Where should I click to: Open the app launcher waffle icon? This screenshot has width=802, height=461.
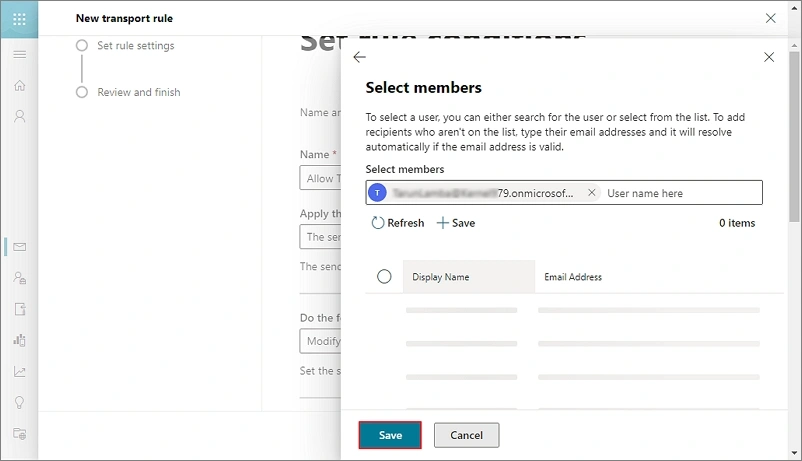(19, 19)
